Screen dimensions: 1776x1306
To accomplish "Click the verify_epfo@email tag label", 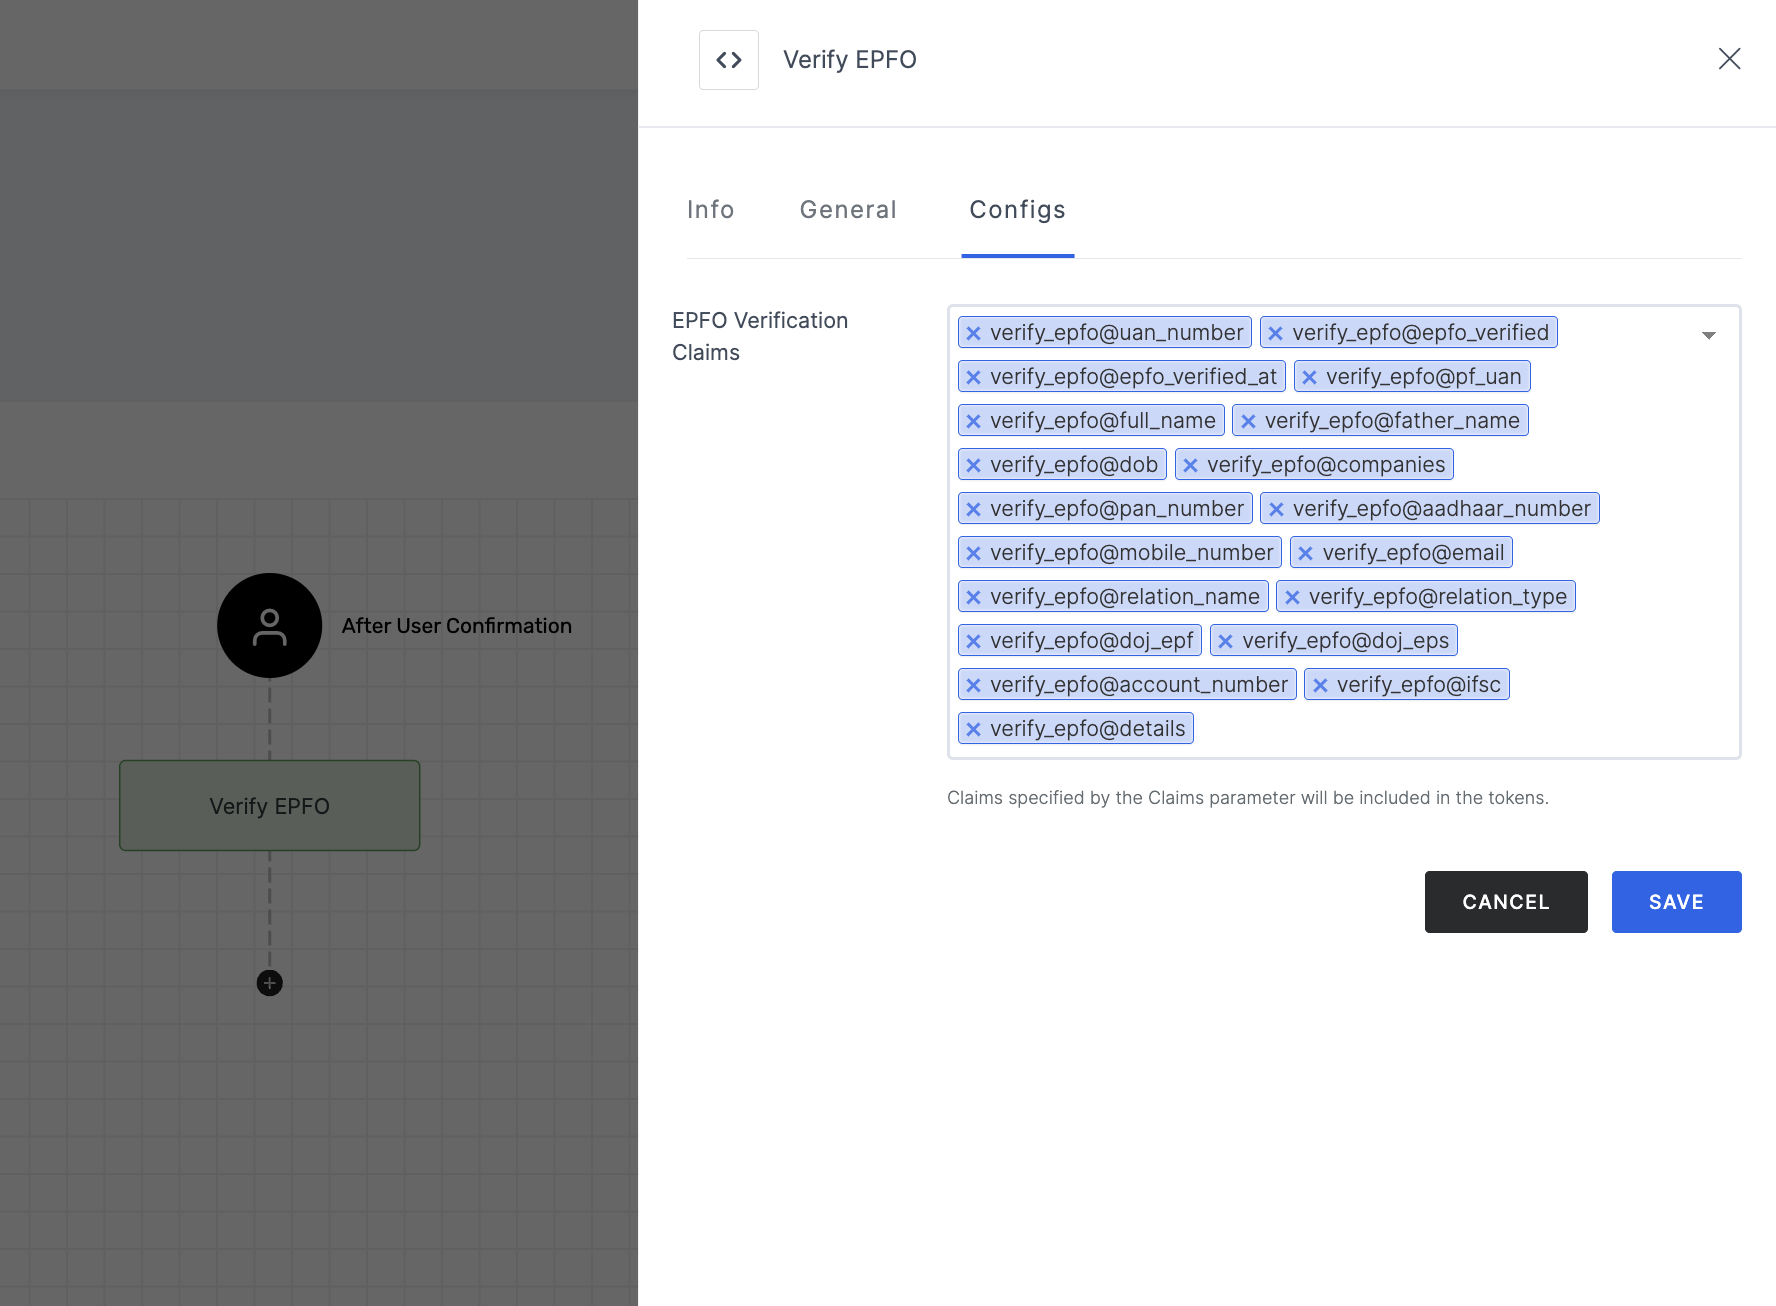I will (1413, 553).
